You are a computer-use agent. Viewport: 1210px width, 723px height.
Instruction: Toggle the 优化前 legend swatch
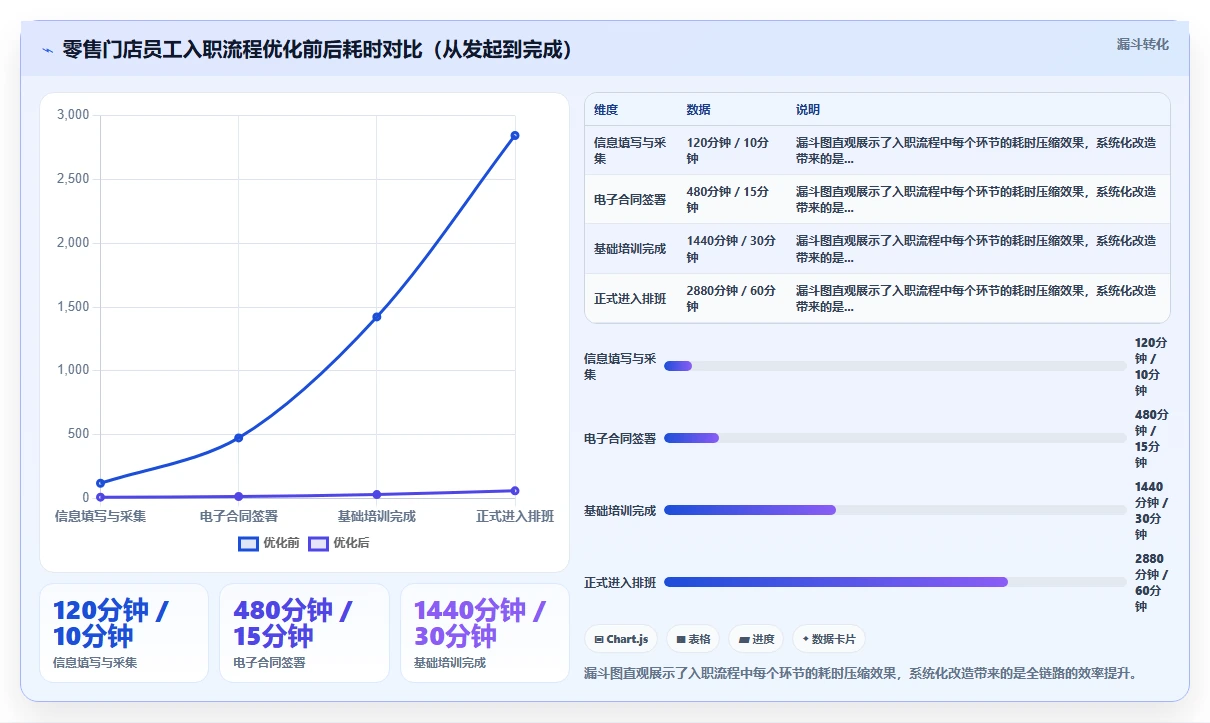point(248,544)
